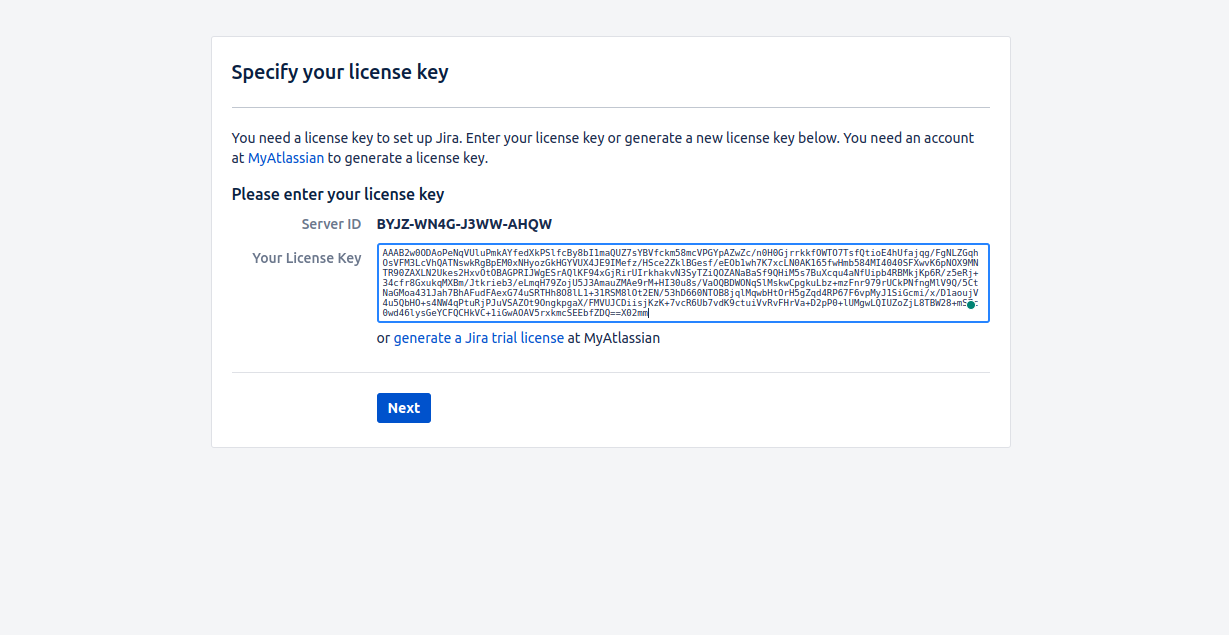Click the license key line starting TR90ZAXLN2Ukes2
This screenshot has height=635, width=1229.
click(x=680, y=273)
